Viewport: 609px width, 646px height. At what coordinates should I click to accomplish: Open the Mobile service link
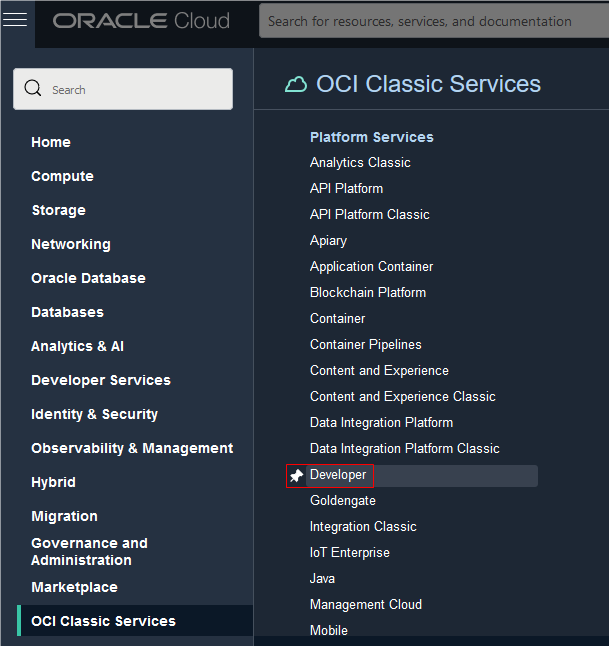(329, 630)
